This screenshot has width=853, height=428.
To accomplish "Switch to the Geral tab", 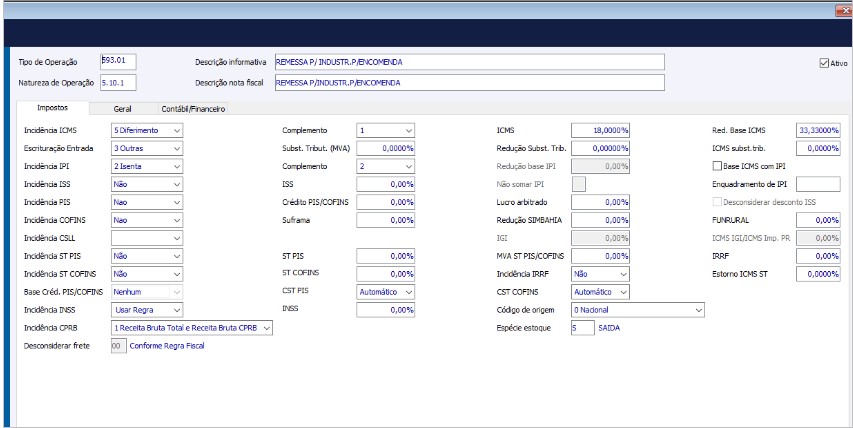I will tap(122, 108).
